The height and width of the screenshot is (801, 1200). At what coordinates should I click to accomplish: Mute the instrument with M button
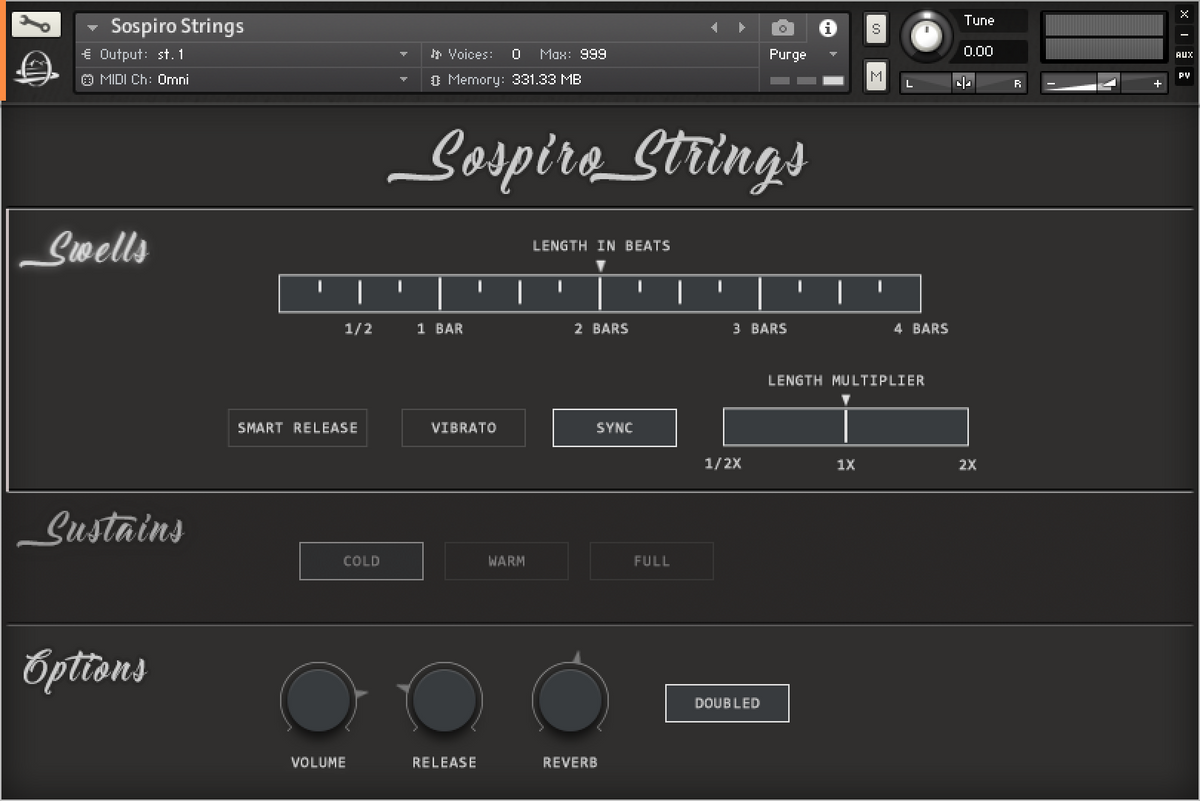[x=876, y=75]
